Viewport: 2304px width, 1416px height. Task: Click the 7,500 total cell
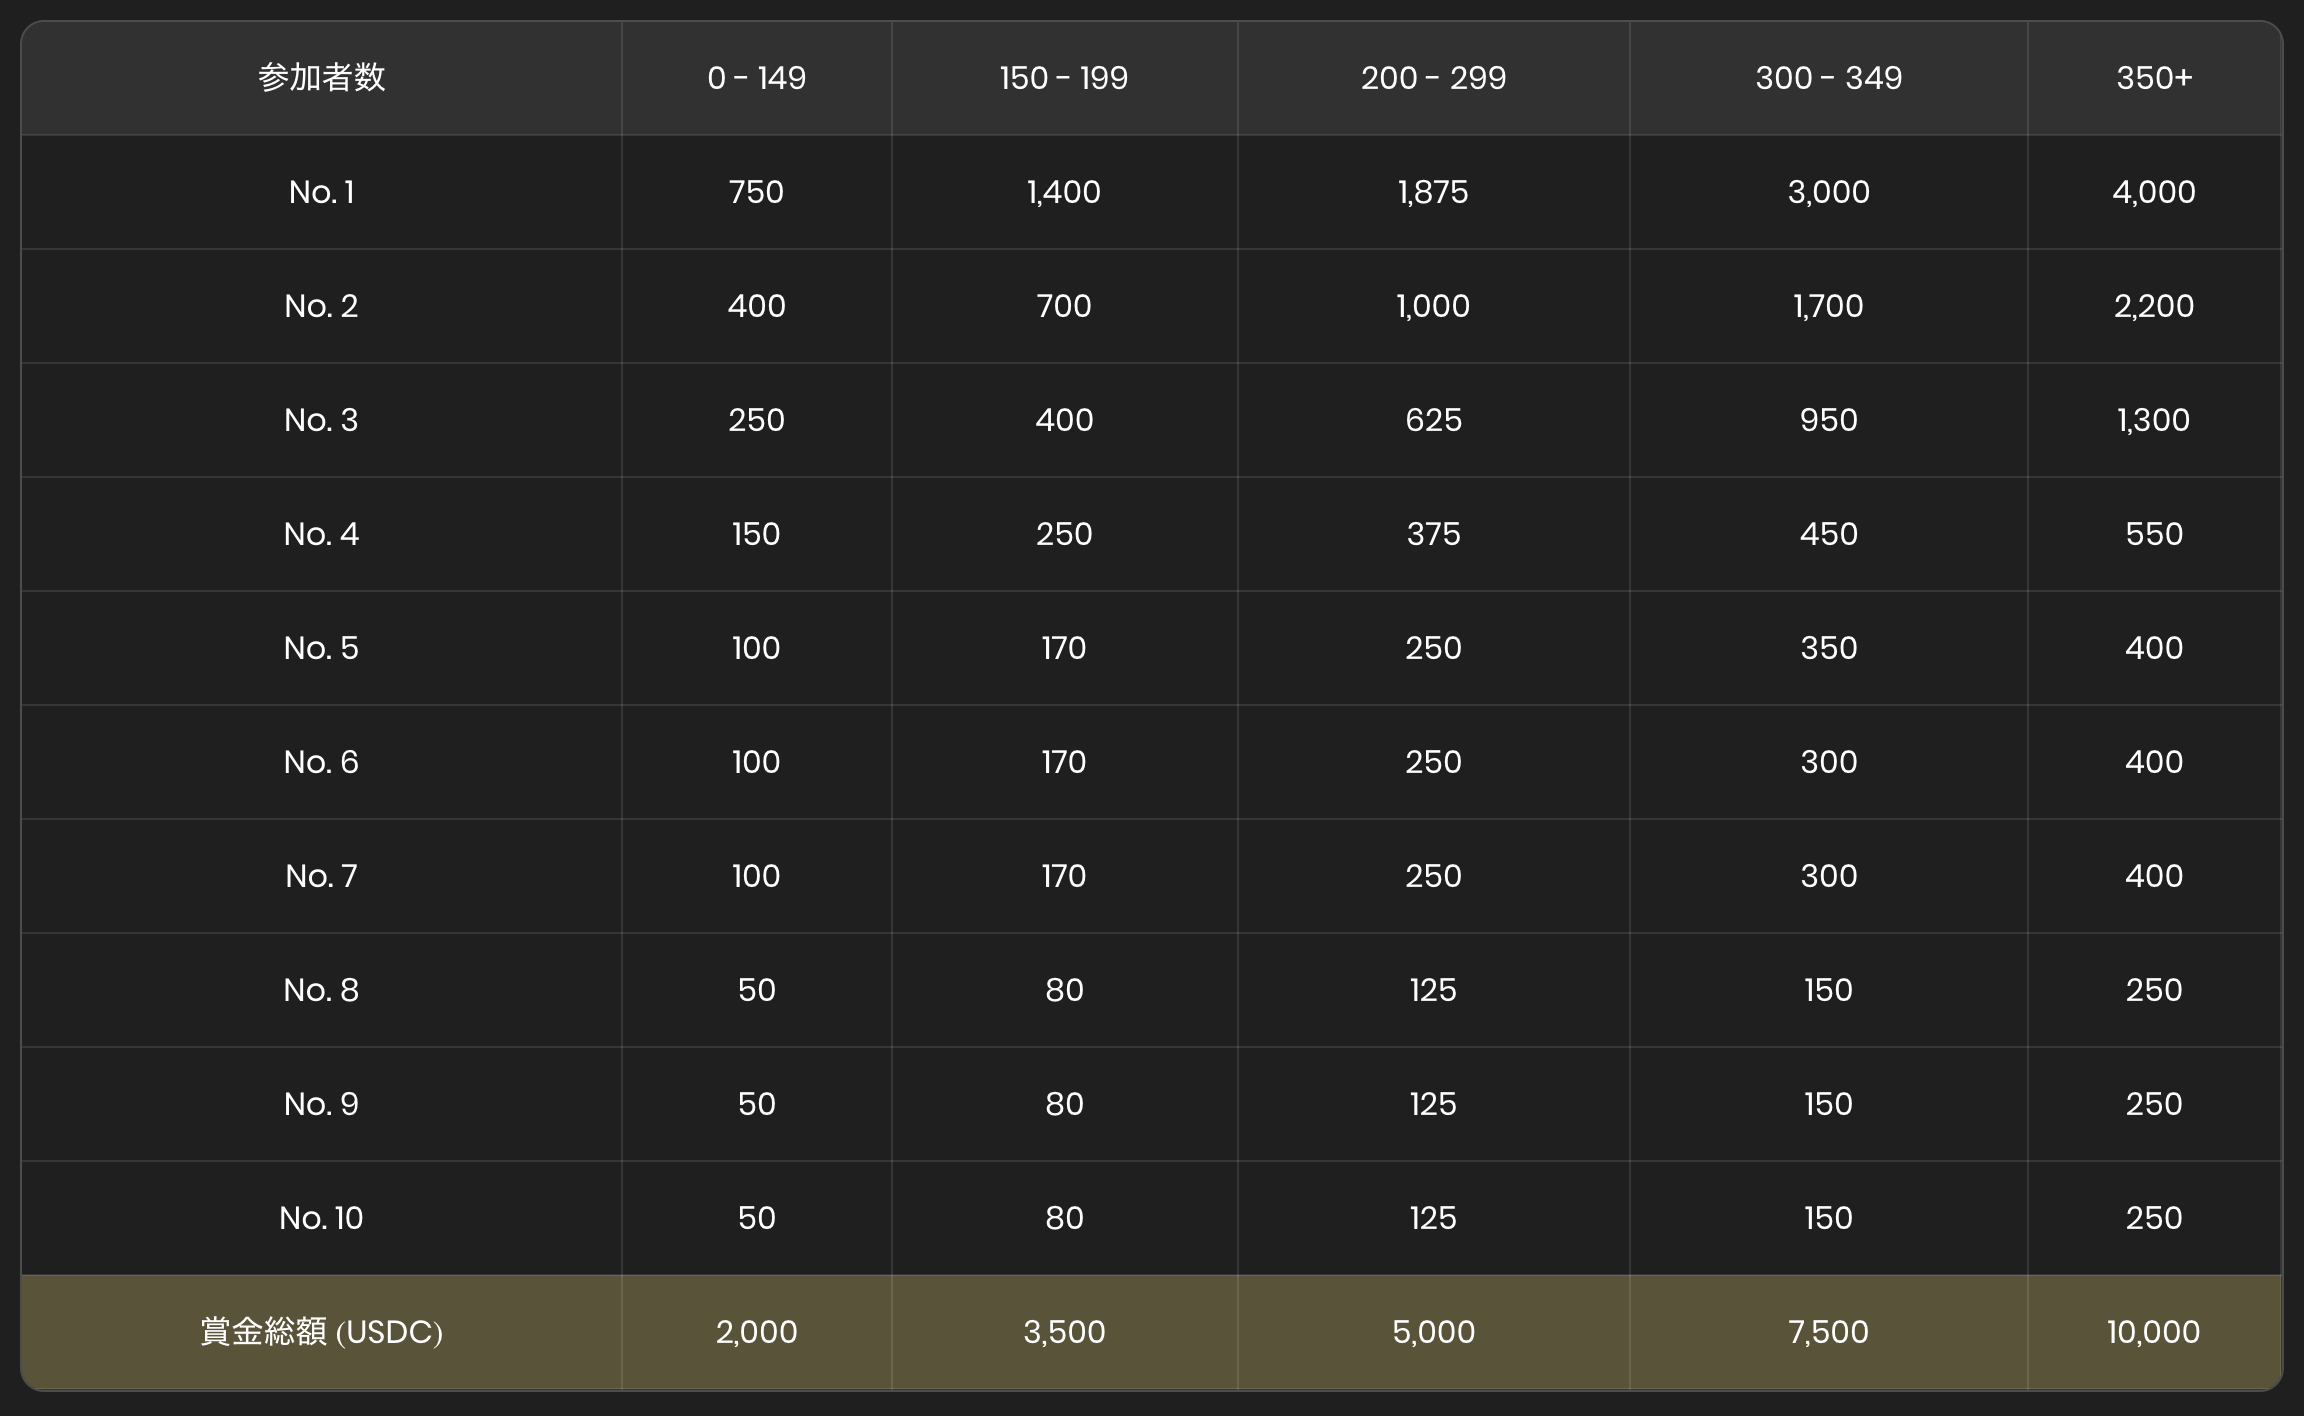pos(1828,1332)
